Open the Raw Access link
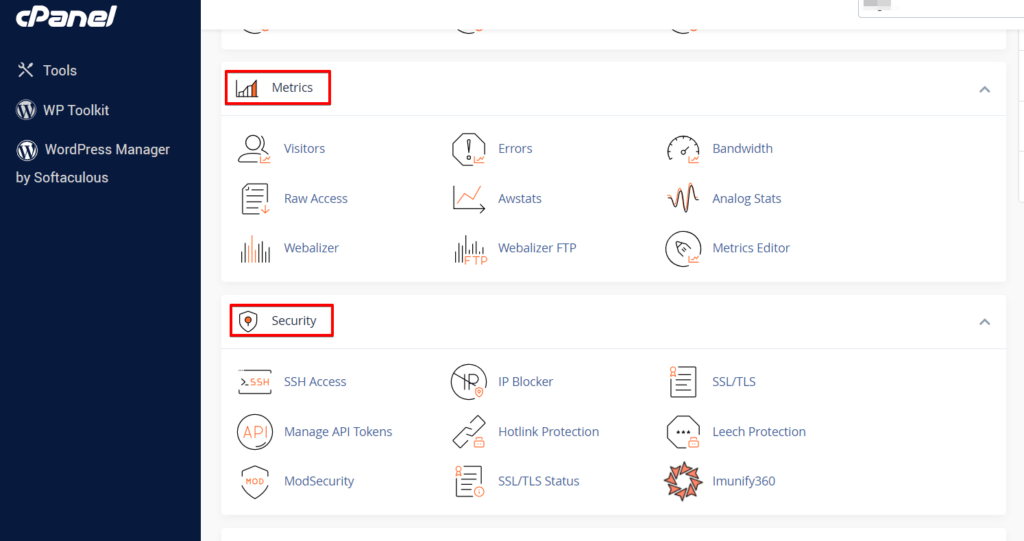 point(315,199)
